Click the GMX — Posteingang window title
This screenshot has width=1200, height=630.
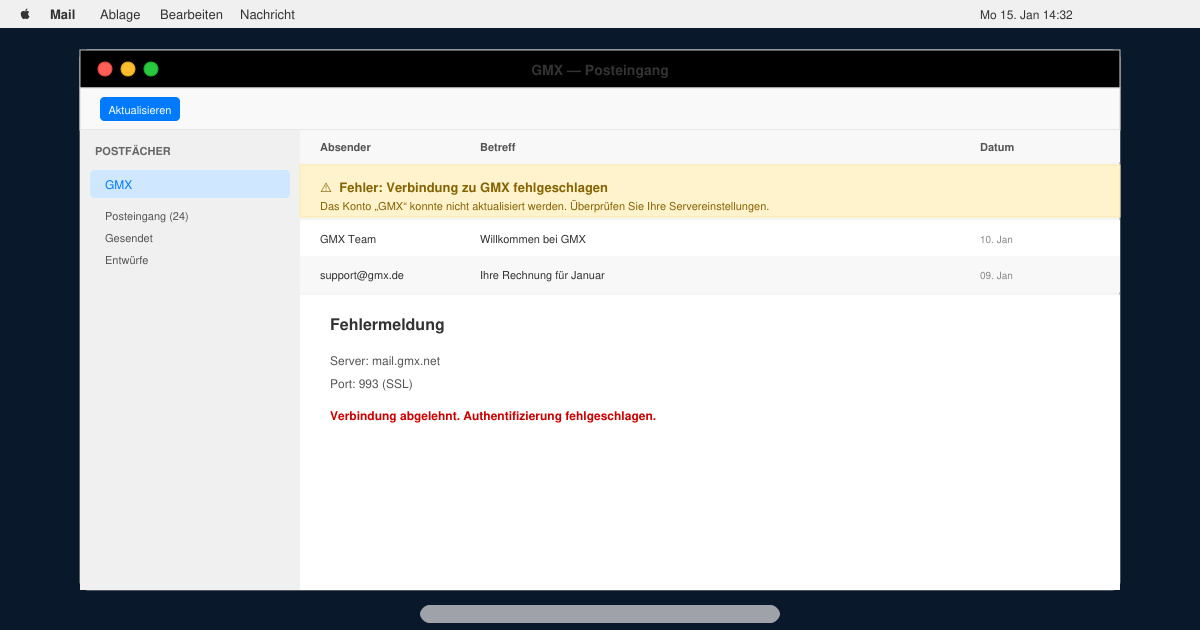tap(600, 70)
